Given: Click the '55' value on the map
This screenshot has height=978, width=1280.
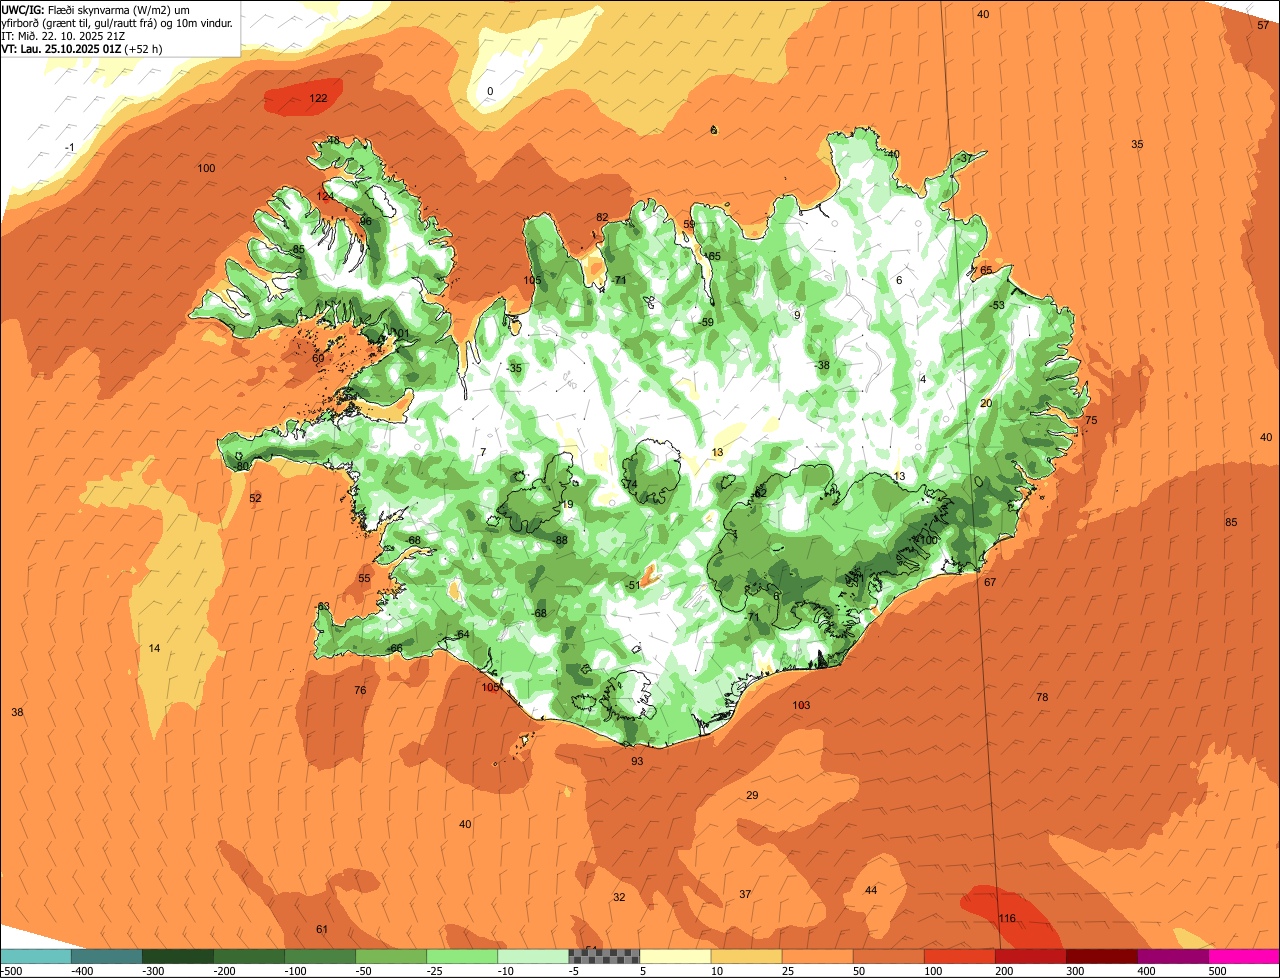Looking at the screenshot, I should 364,578.
